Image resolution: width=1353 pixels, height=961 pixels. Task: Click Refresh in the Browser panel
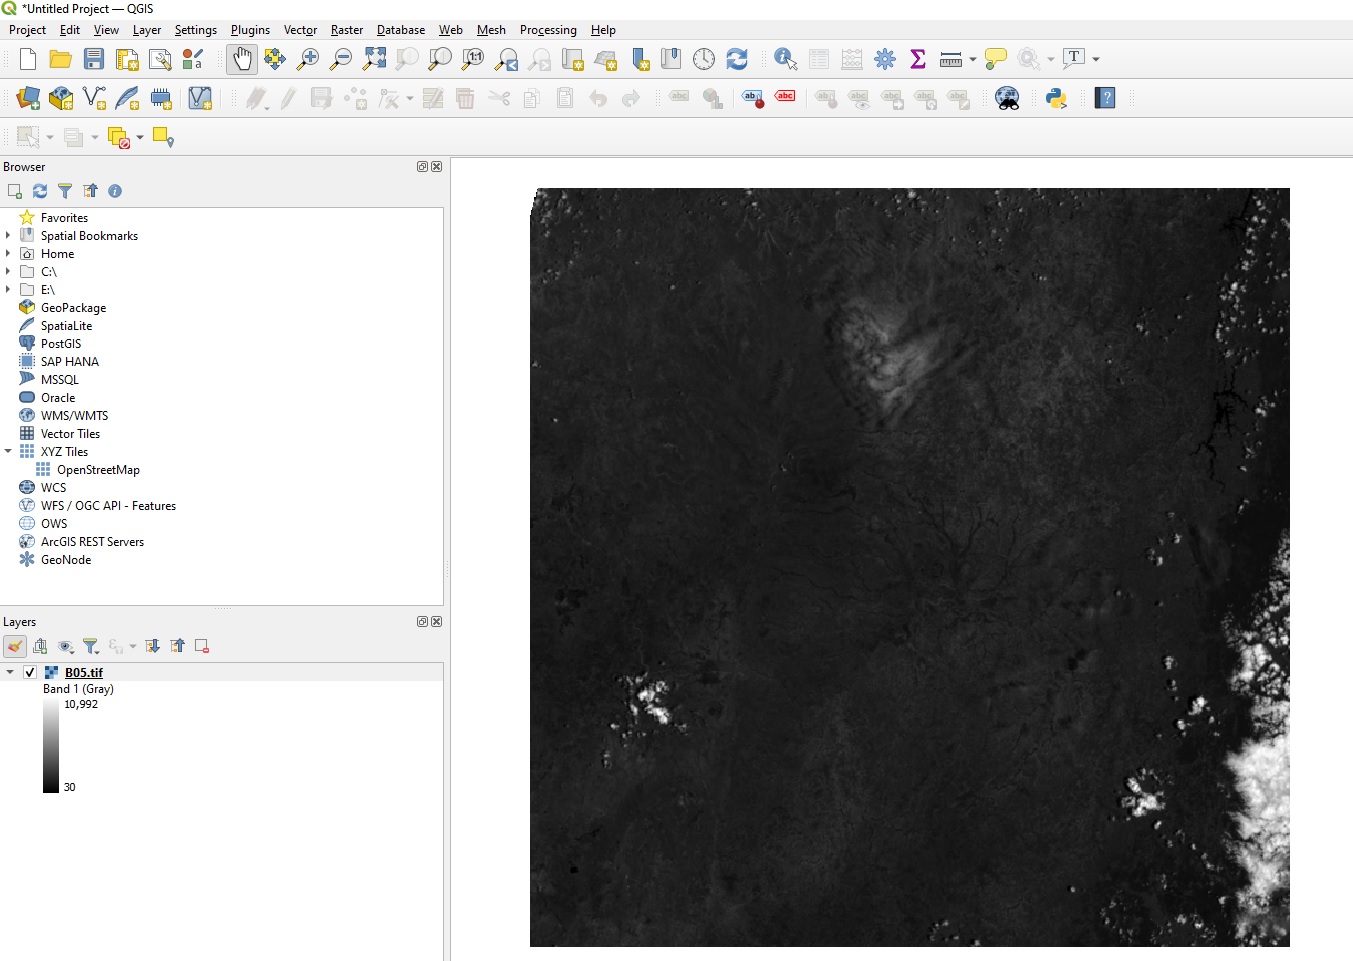(x=39, y=191)
